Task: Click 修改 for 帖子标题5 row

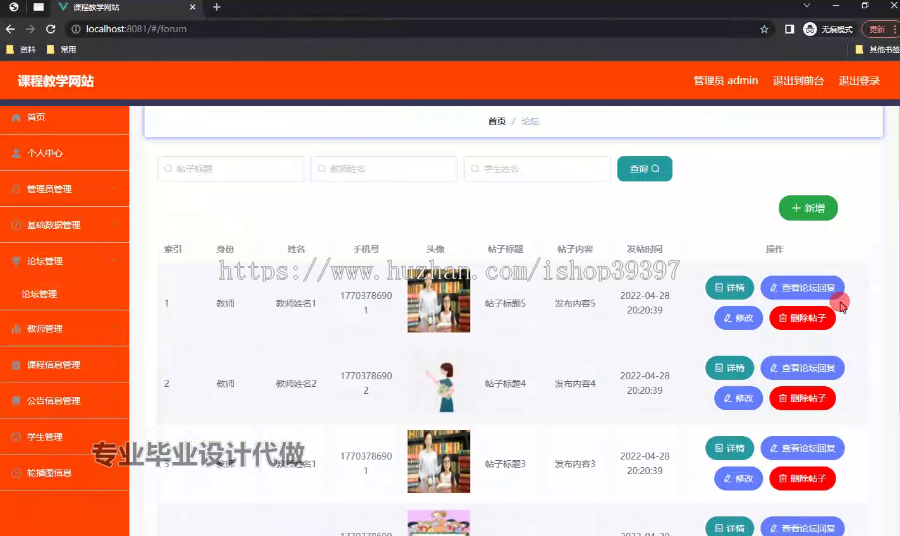Action: (x=738, y=318)
